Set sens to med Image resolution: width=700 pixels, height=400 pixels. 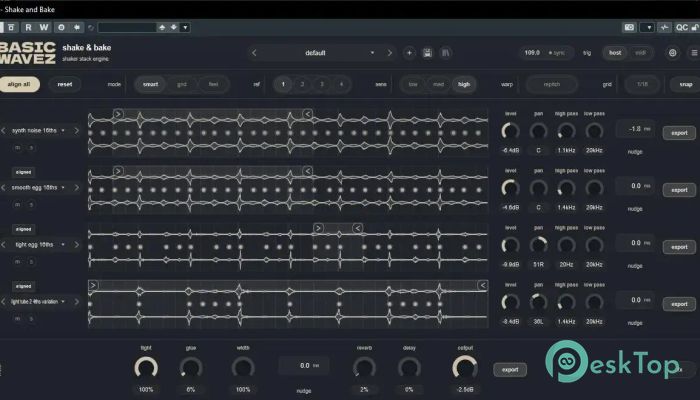(438, 84)
